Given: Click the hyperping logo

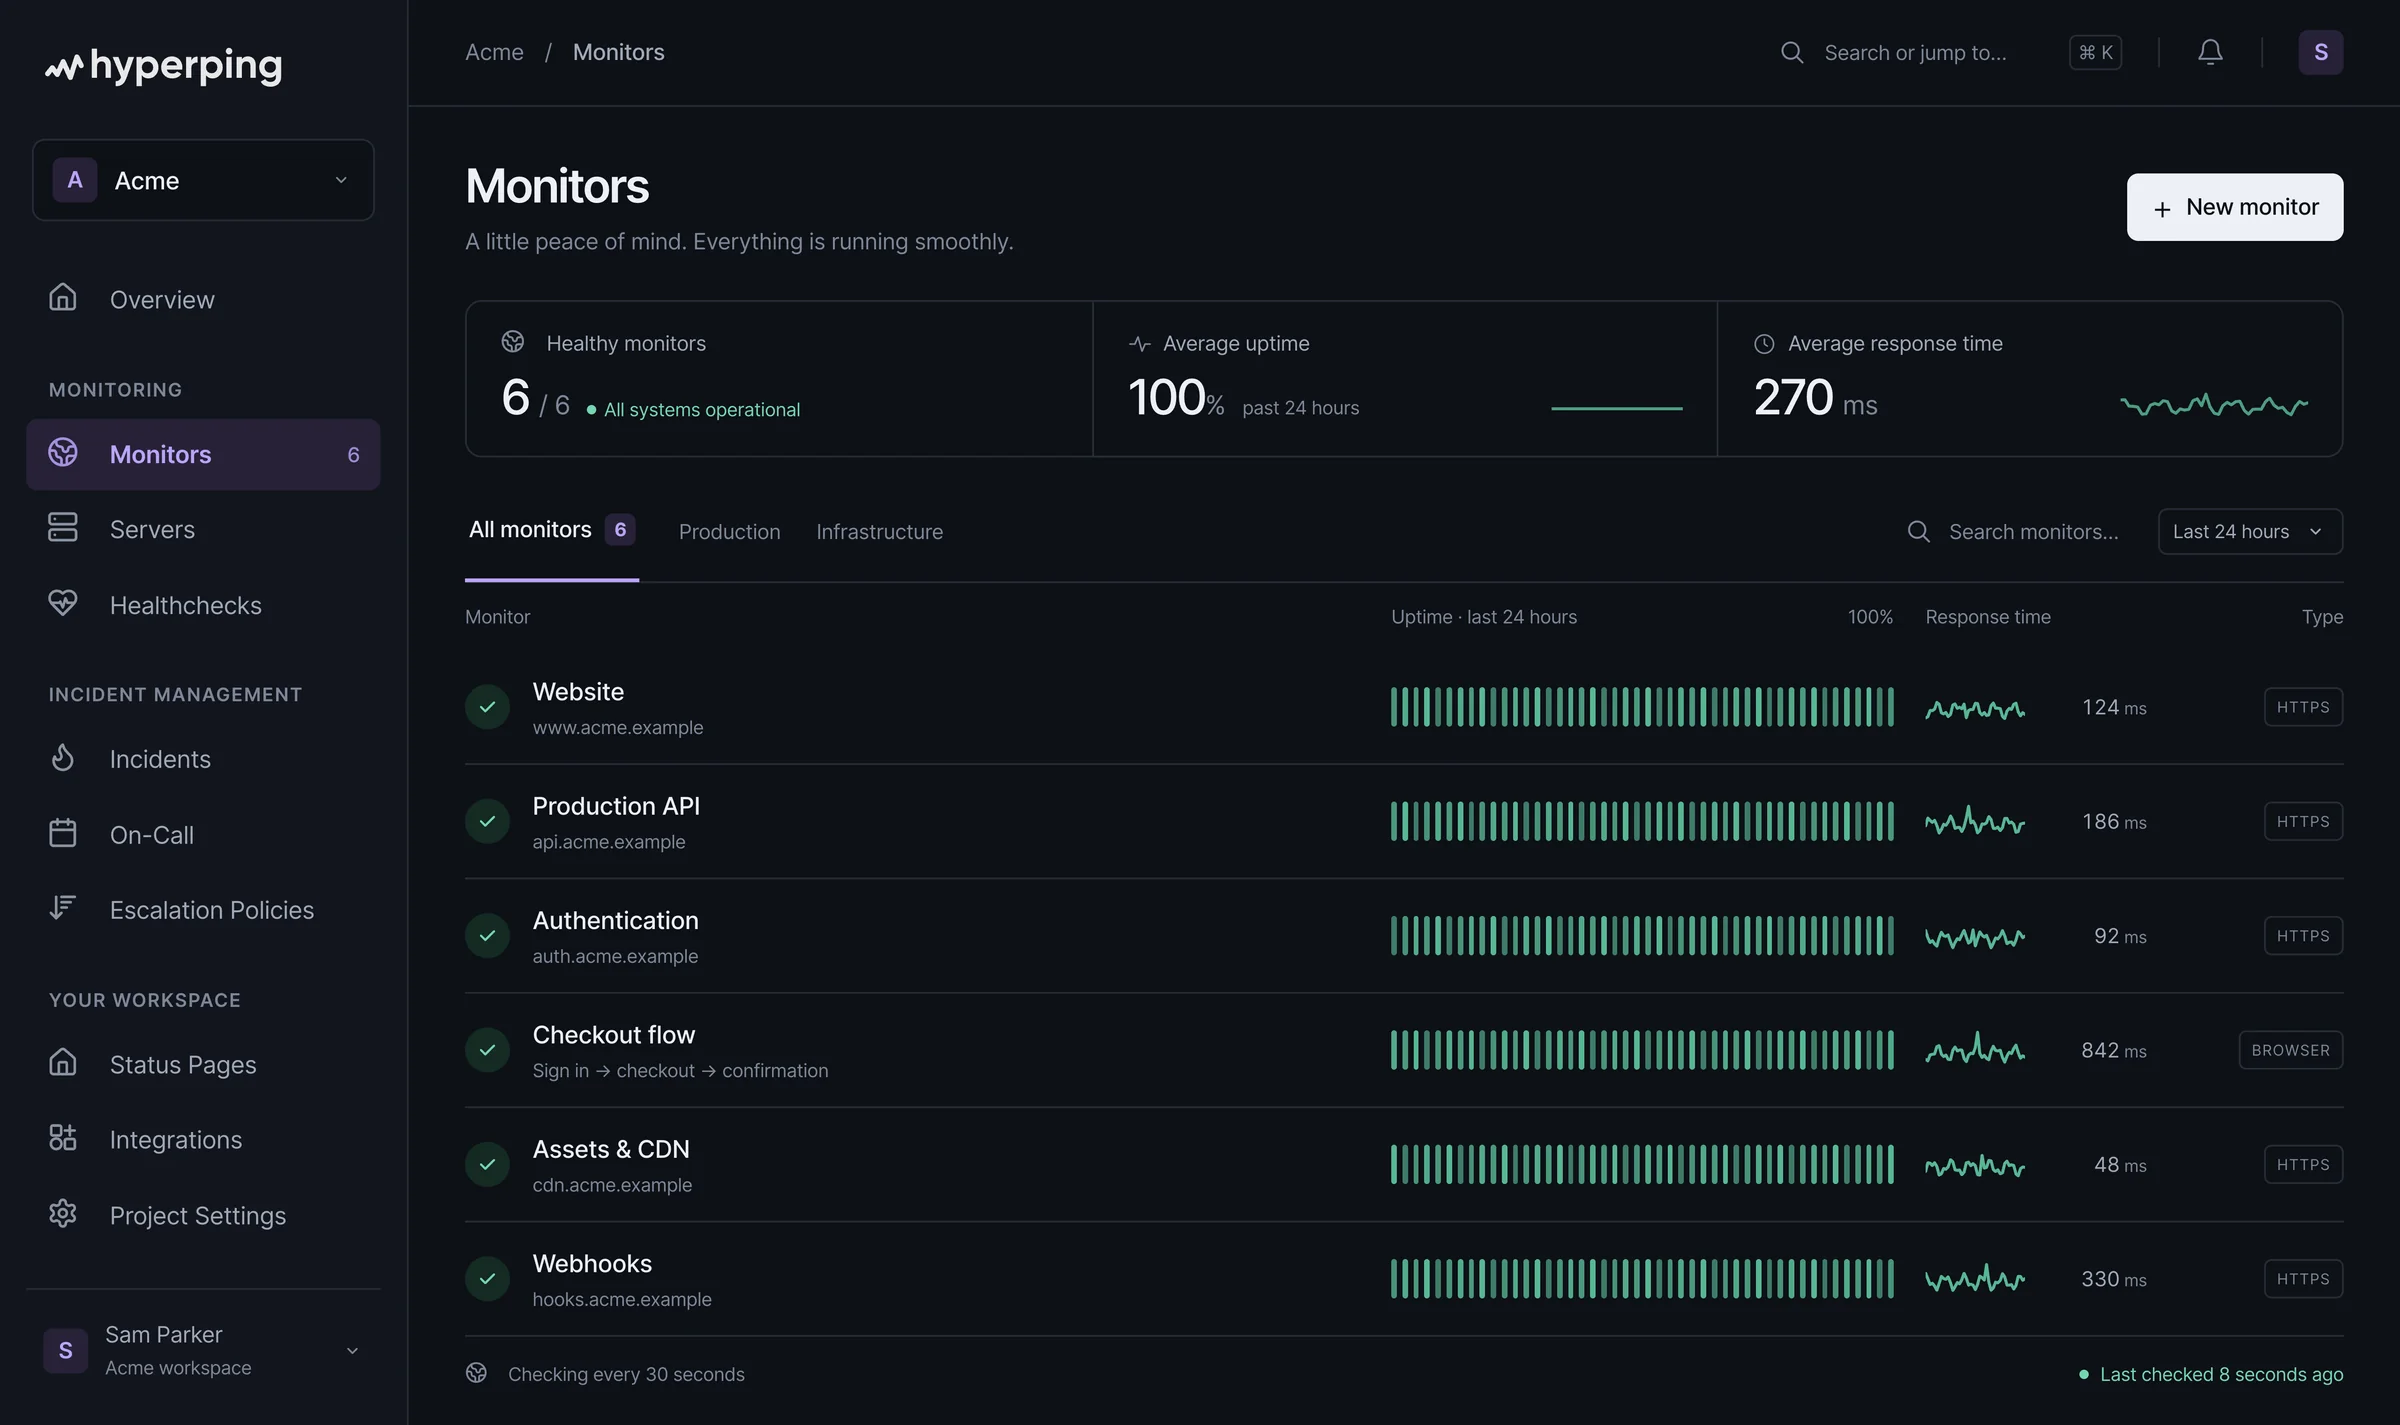Looking at the screenshot, I should (163, 66).
